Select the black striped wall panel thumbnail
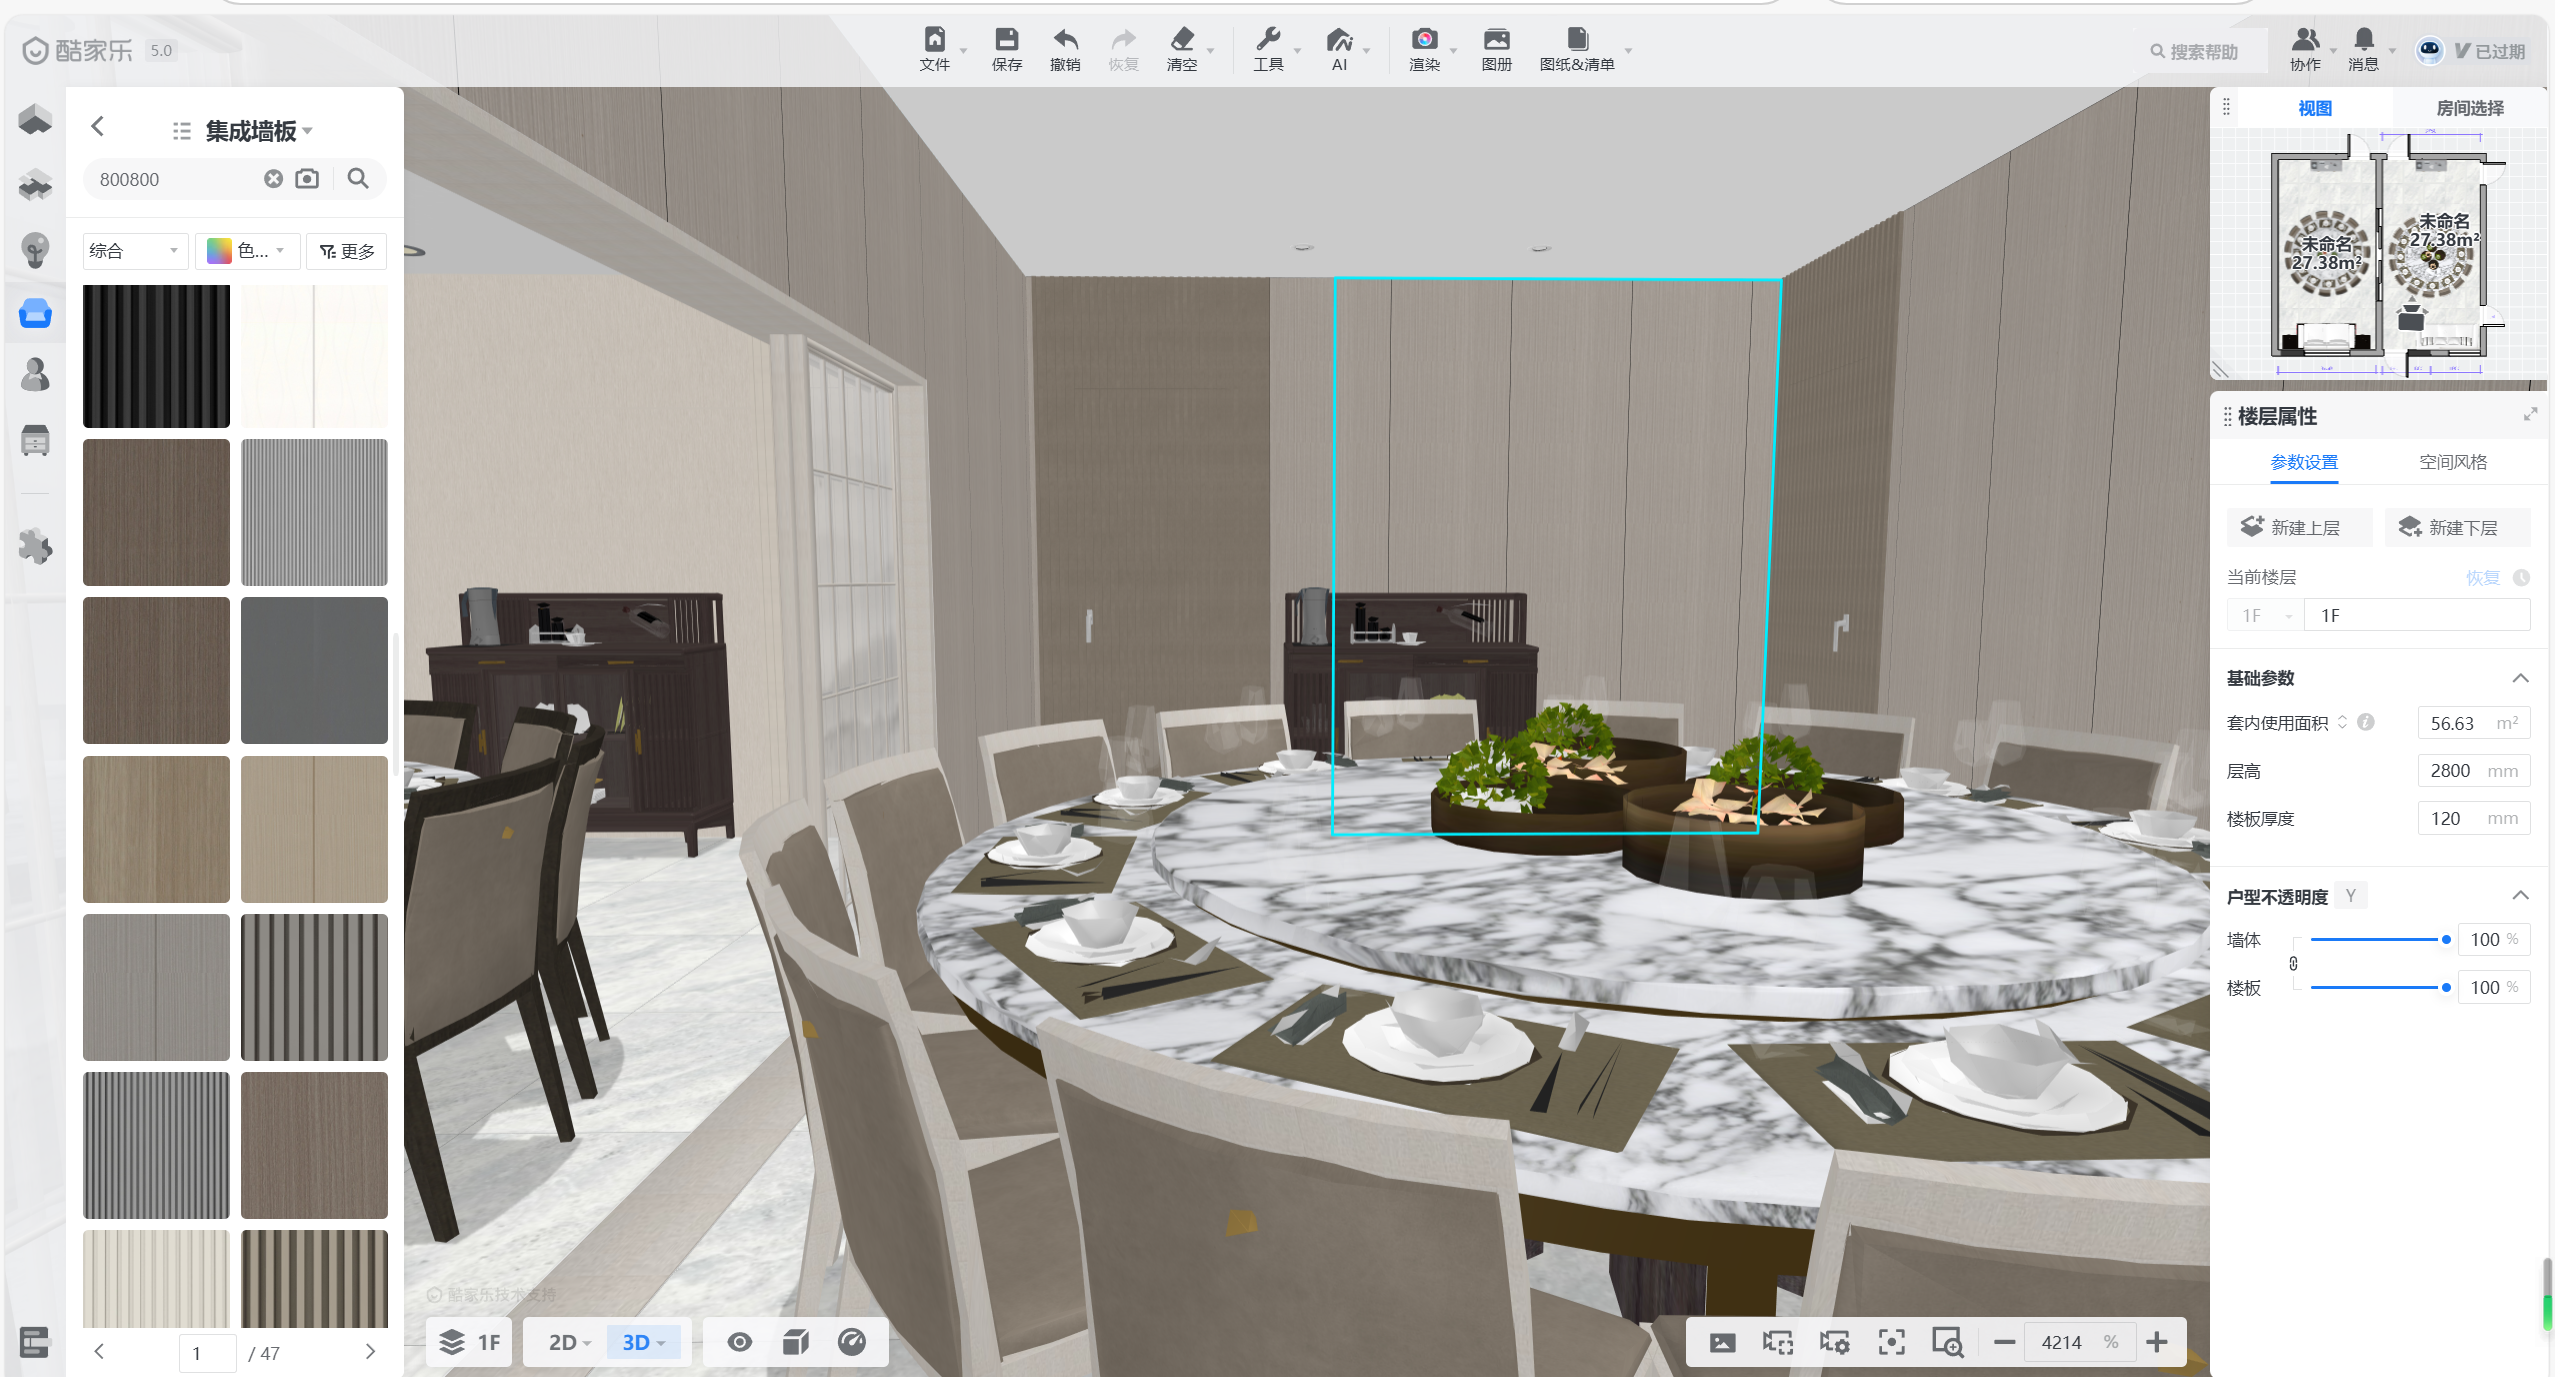2555x1377 pixels. click(156, 357)
